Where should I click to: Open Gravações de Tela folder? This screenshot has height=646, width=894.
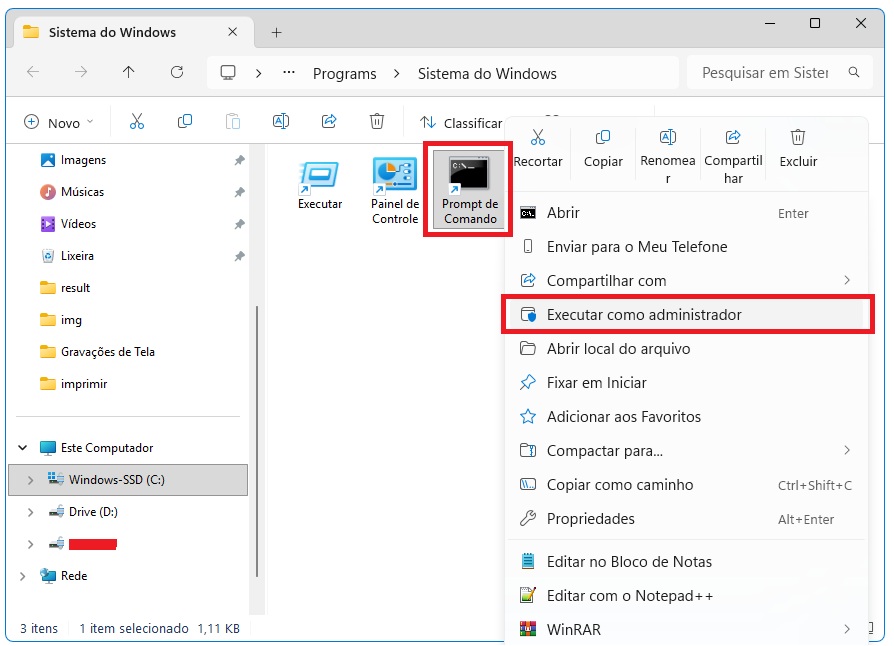108,352
